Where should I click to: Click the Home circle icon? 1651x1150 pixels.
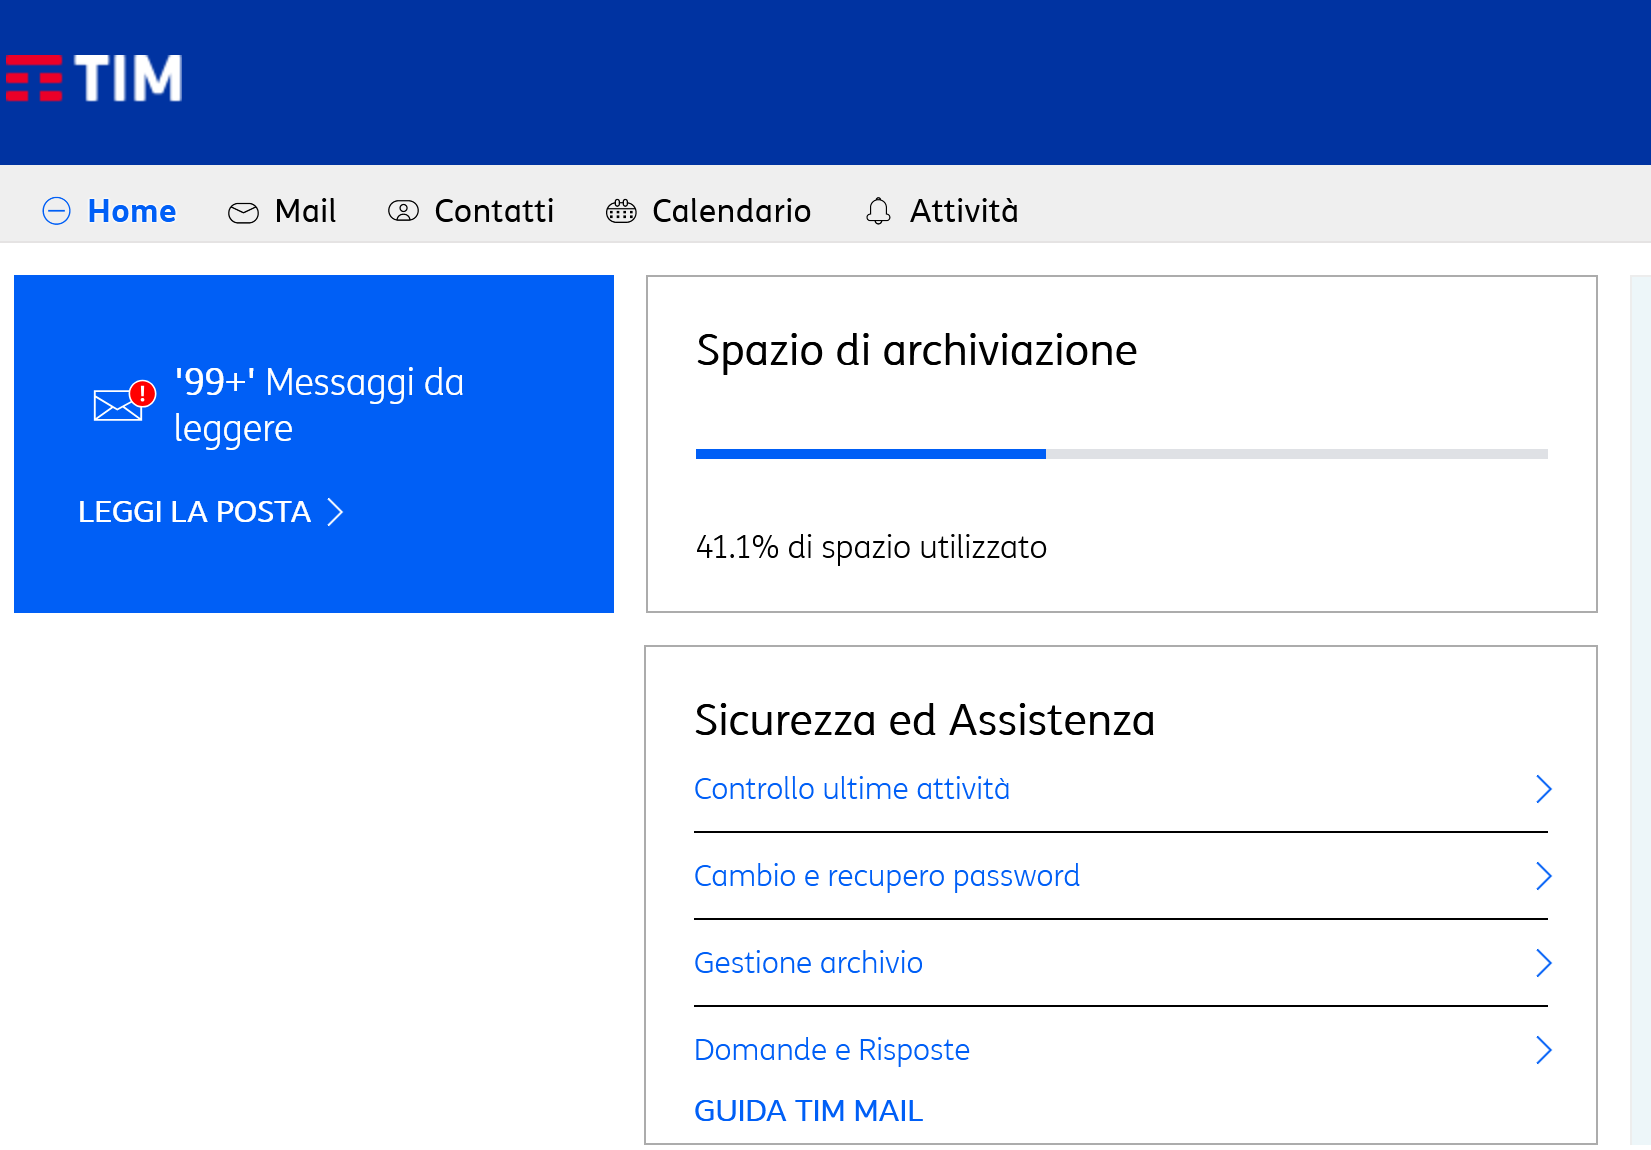57,211
